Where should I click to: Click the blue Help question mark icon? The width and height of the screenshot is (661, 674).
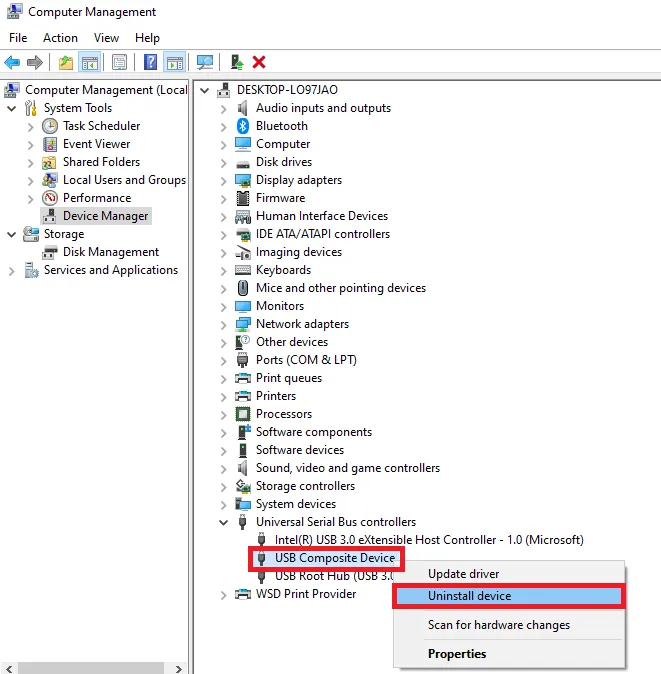(x=151, y=62)
